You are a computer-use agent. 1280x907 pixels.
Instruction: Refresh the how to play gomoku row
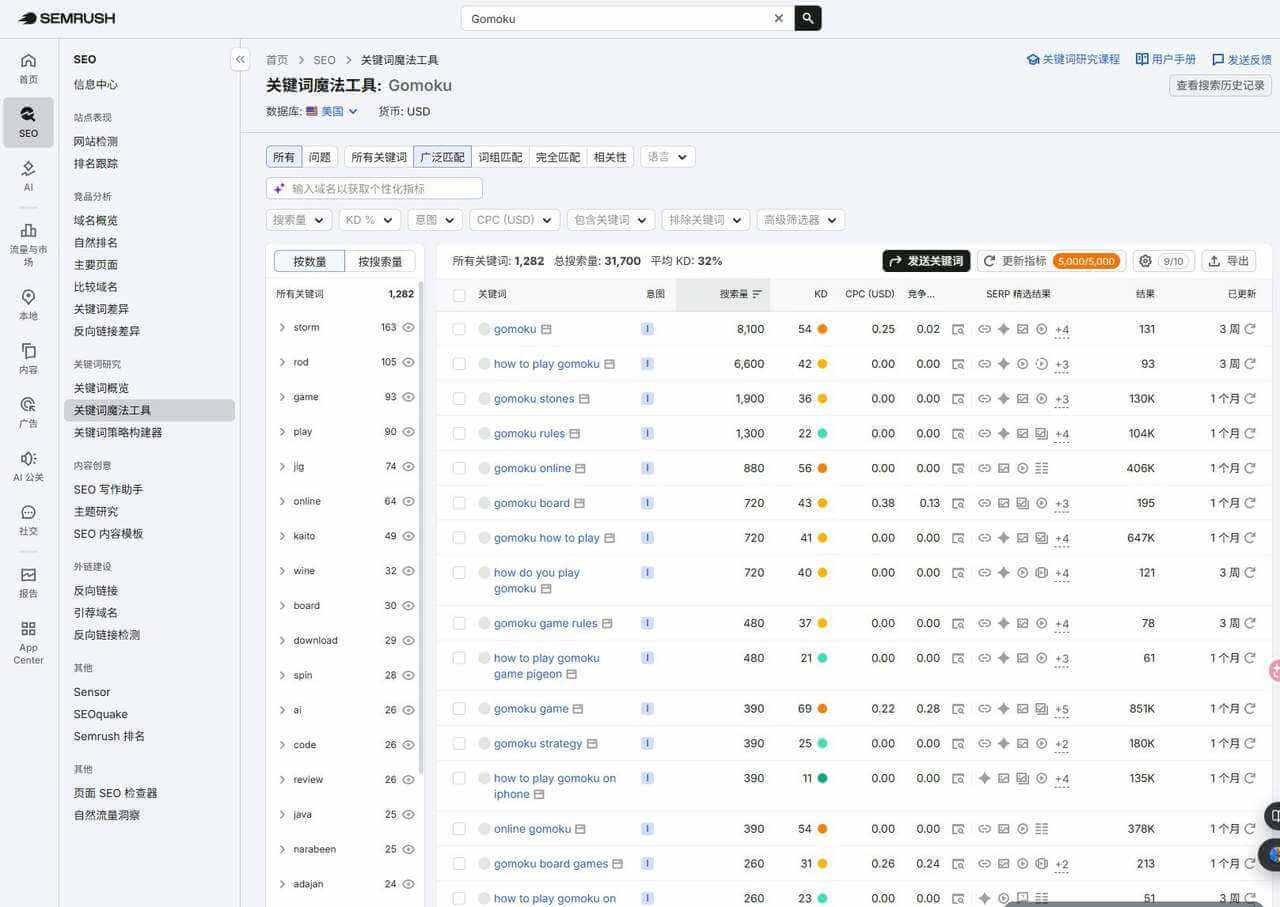point(1249,364)
